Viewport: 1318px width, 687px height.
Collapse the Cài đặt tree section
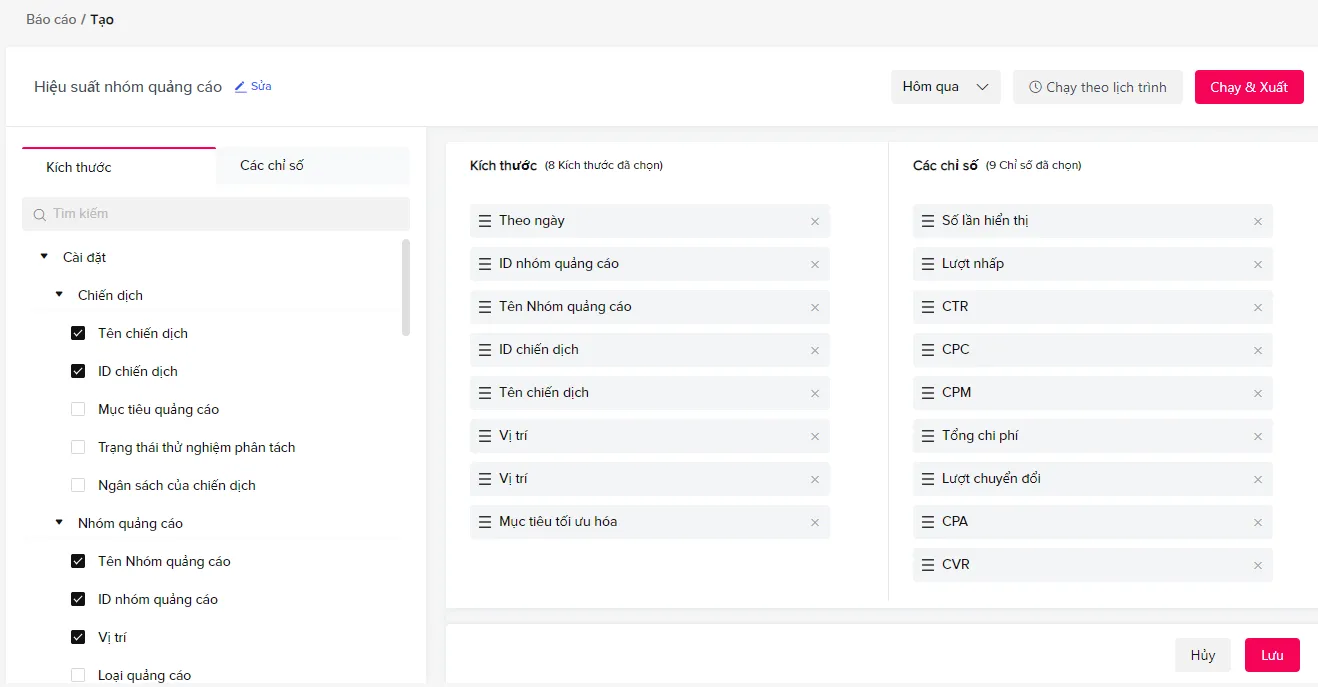(44, 257)
